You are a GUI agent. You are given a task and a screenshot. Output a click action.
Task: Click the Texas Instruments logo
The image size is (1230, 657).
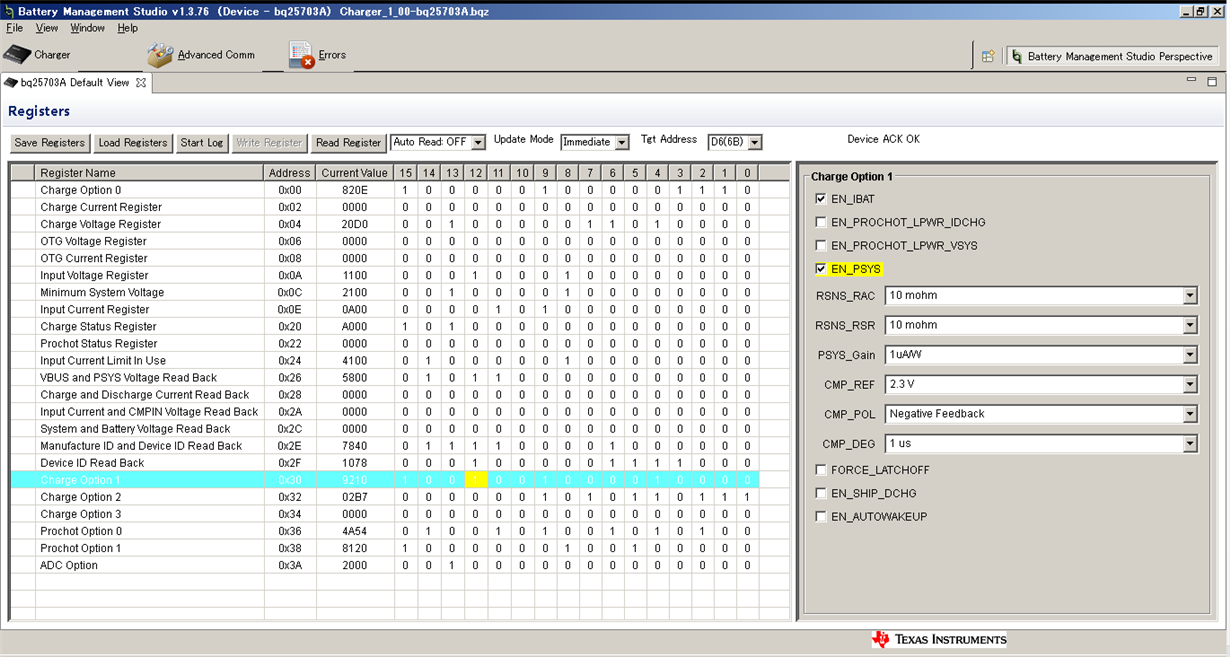coord(939,640)
